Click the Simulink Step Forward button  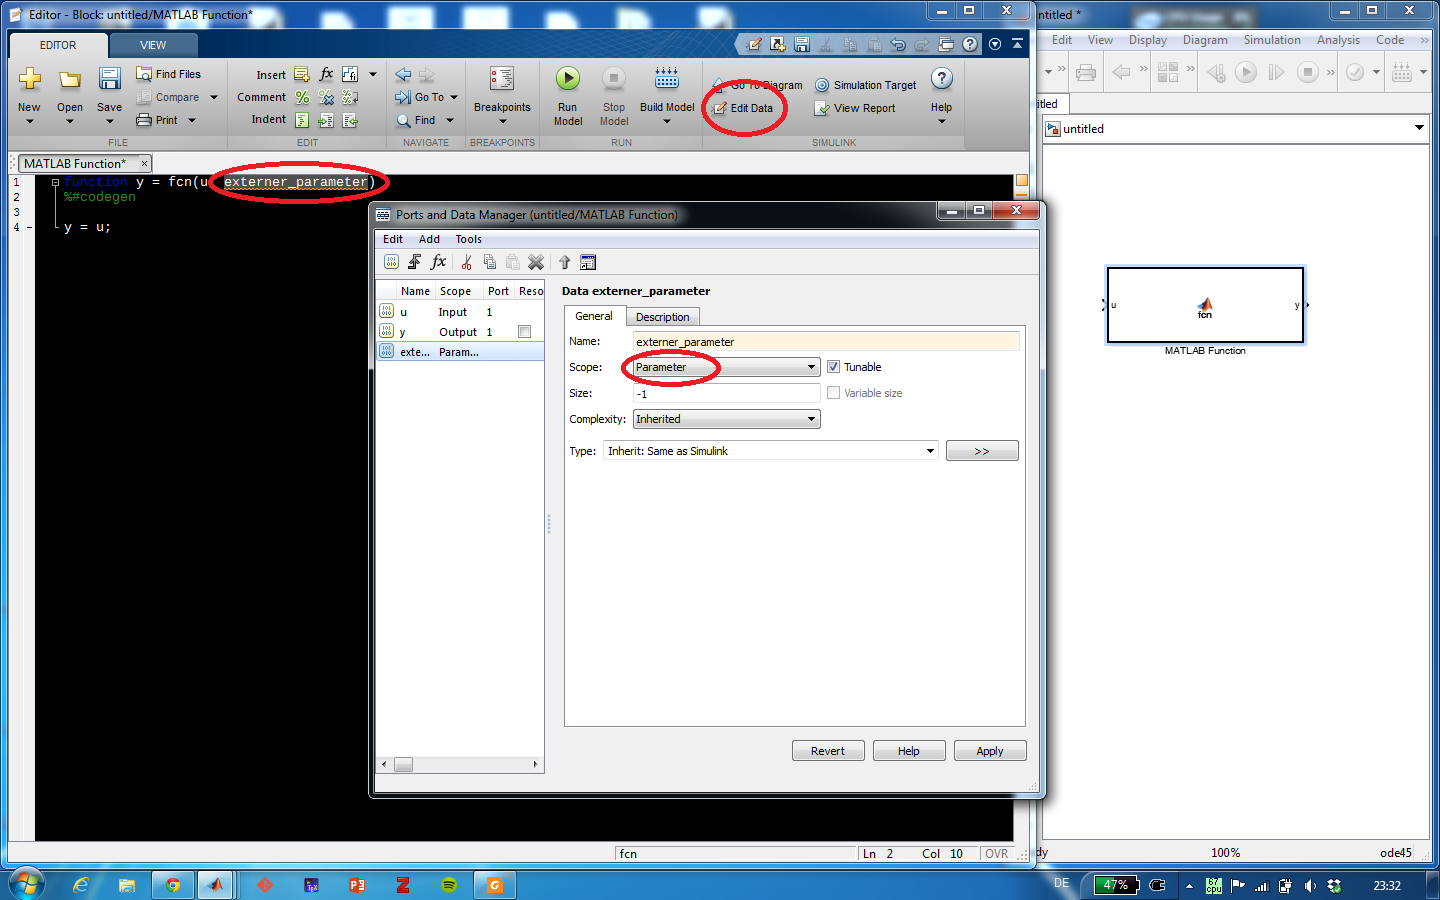1276,72
